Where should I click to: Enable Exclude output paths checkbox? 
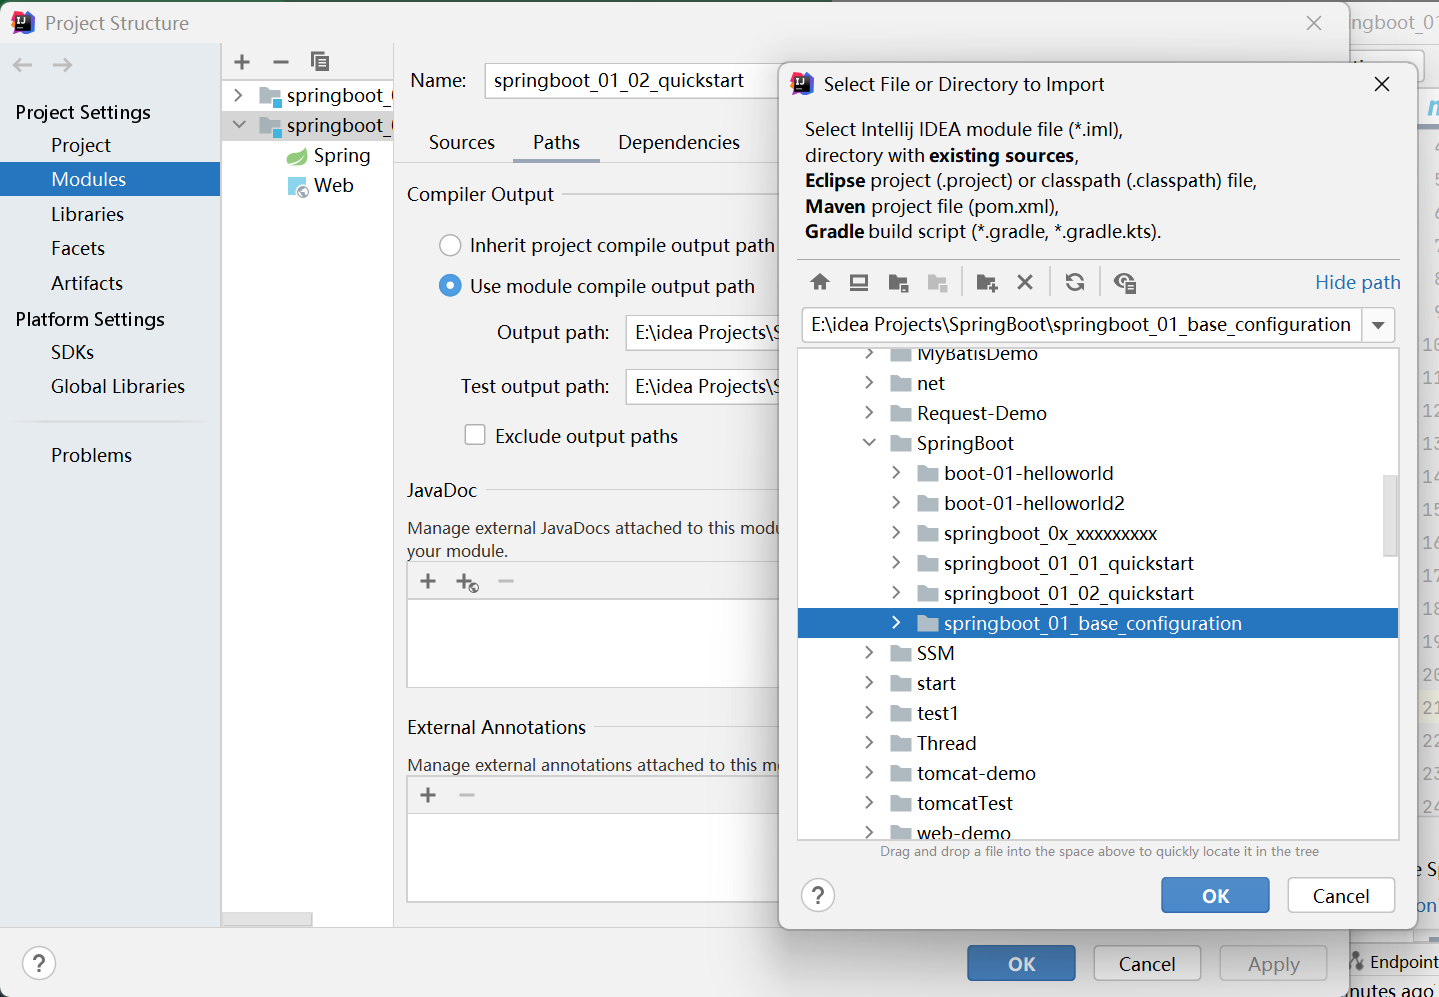click(x=475, y=435)
